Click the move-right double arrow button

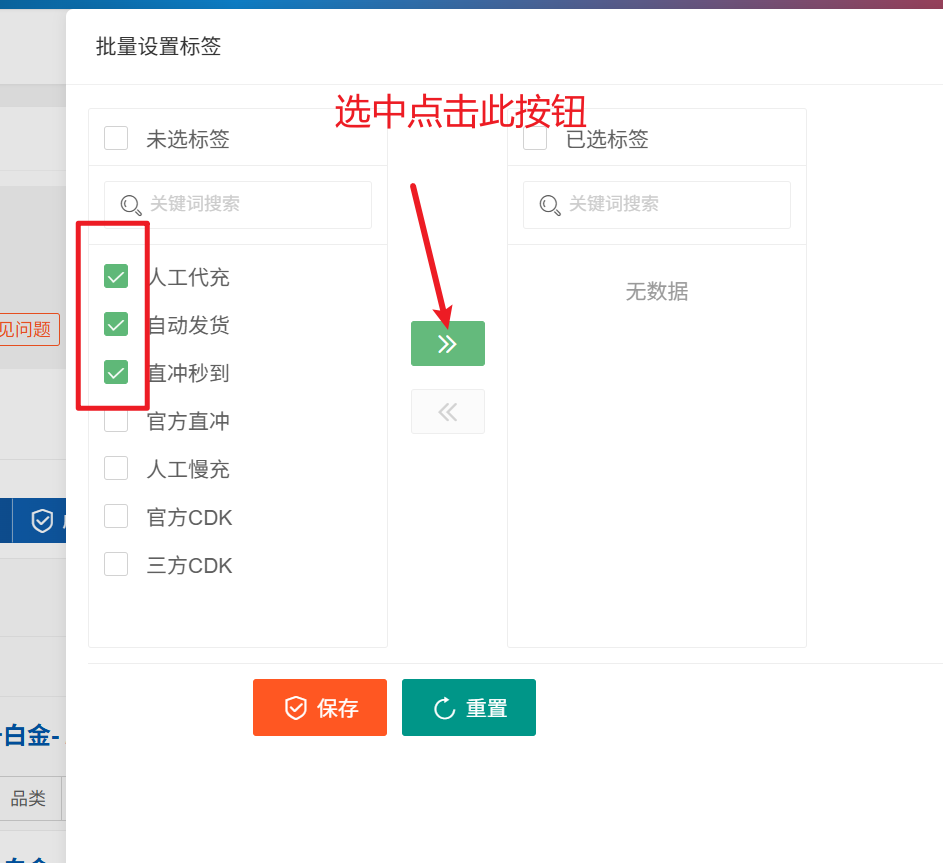point(447,344)
